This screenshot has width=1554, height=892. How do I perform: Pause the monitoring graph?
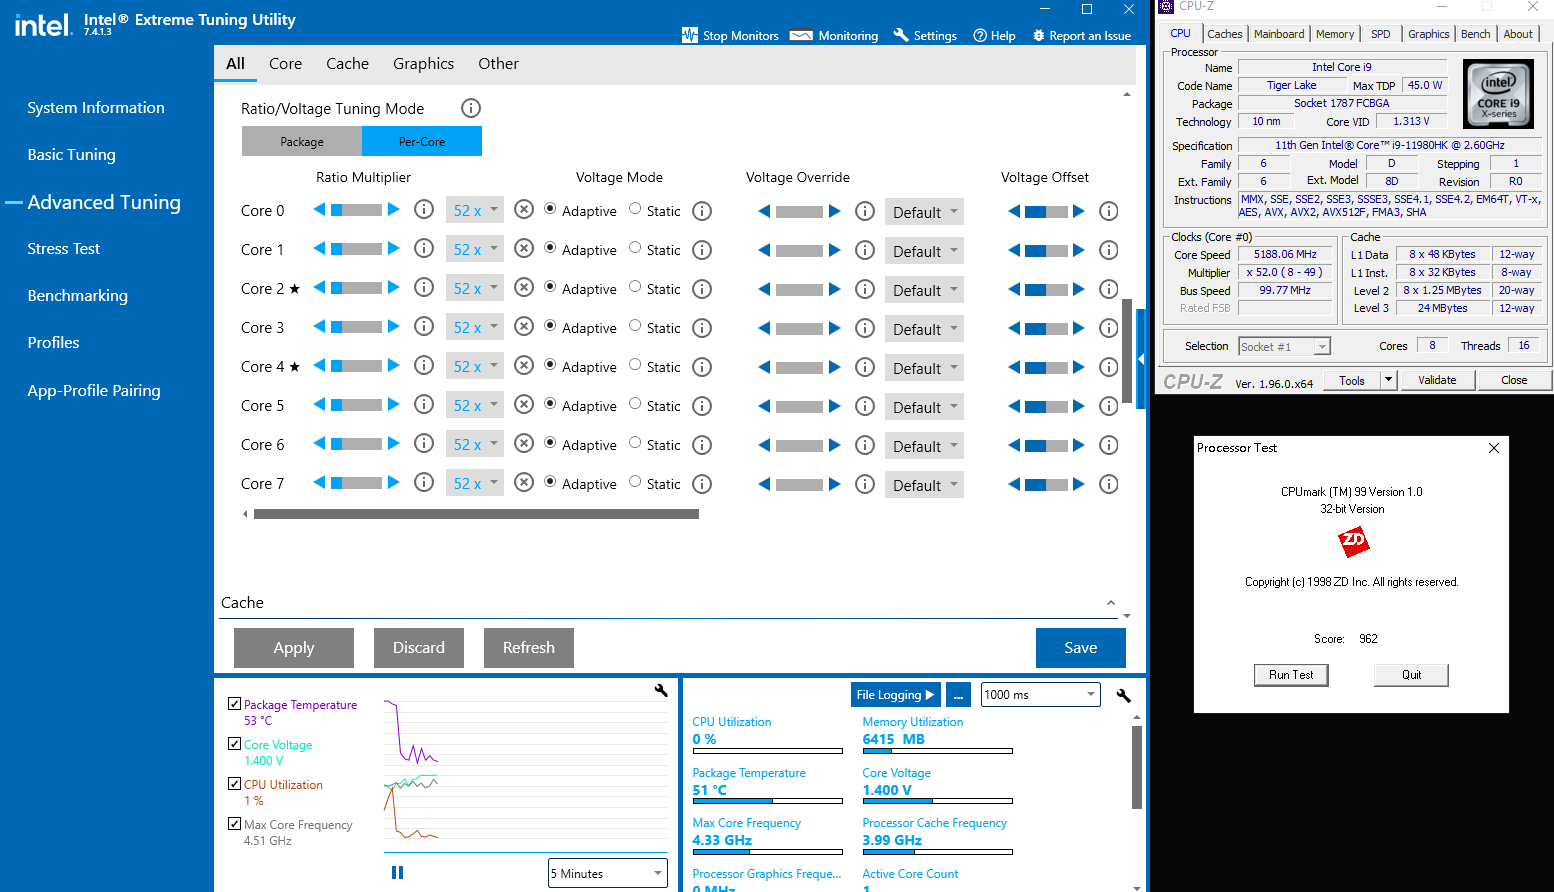point(397,873)
